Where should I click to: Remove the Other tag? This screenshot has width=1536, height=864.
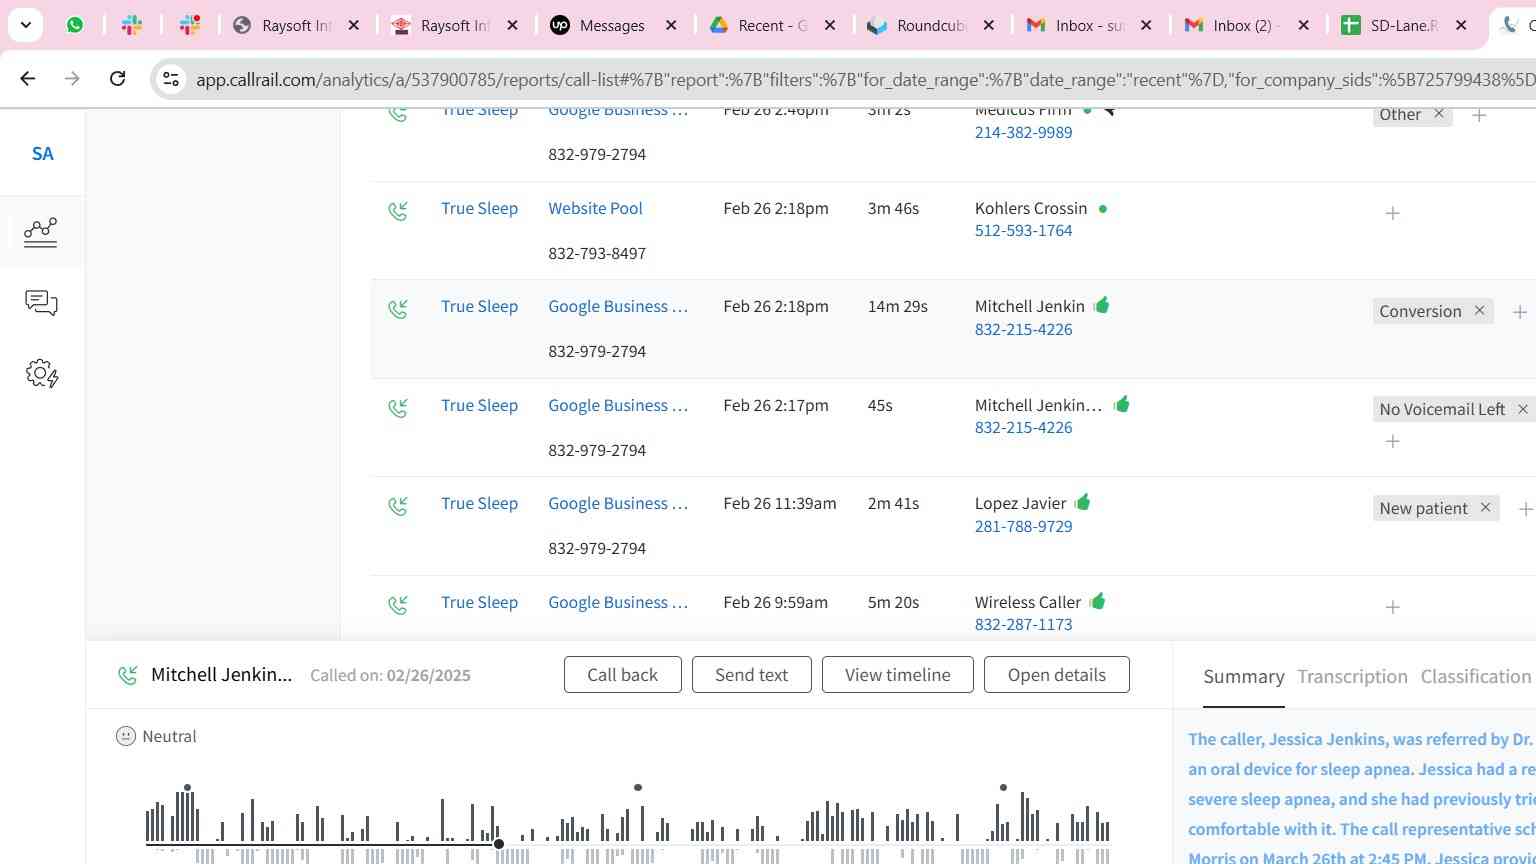1439,114
